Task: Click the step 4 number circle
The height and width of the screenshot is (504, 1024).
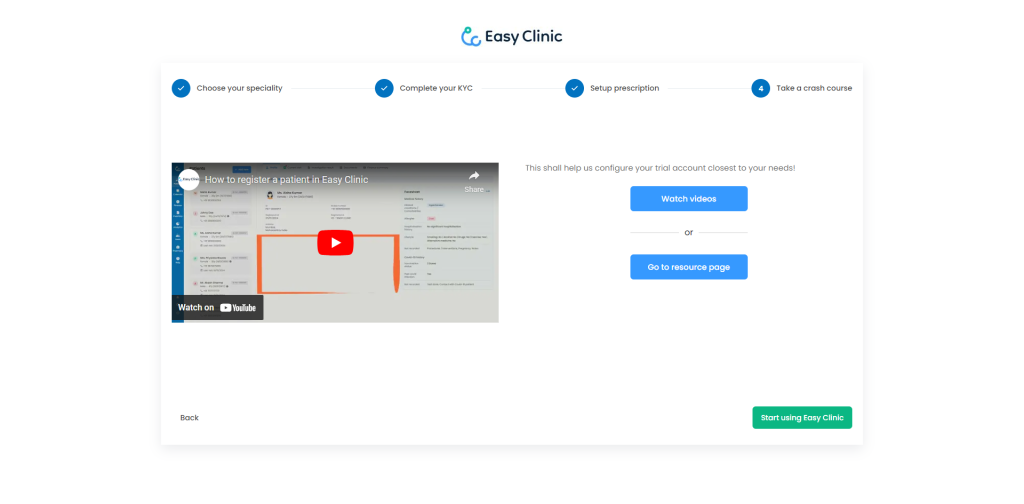Action: (x=761, y=88)
